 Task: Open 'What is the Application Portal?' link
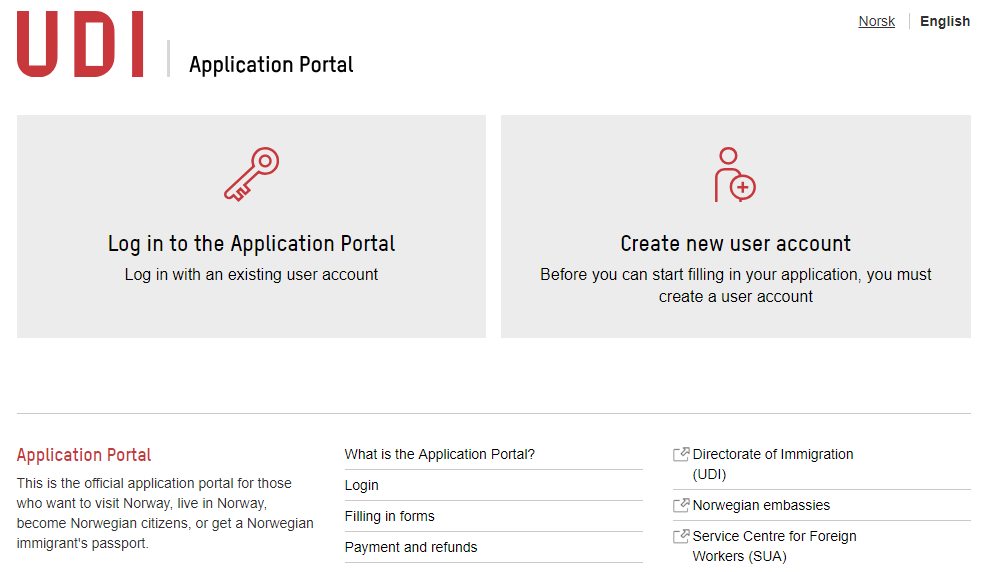click(x=439, y=454)
